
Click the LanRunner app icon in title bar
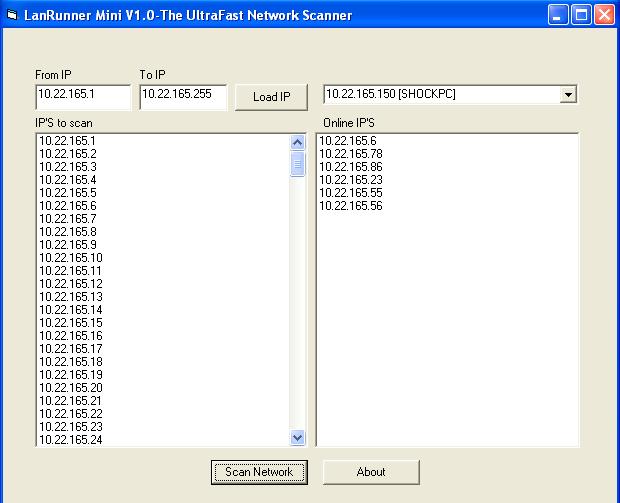click(x=13, y=15)
